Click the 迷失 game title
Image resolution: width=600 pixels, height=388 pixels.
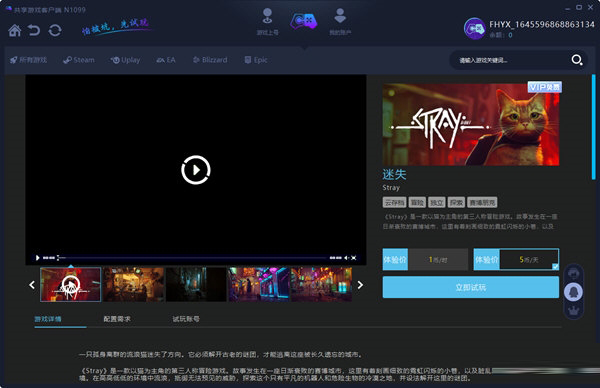coord(394,174)
